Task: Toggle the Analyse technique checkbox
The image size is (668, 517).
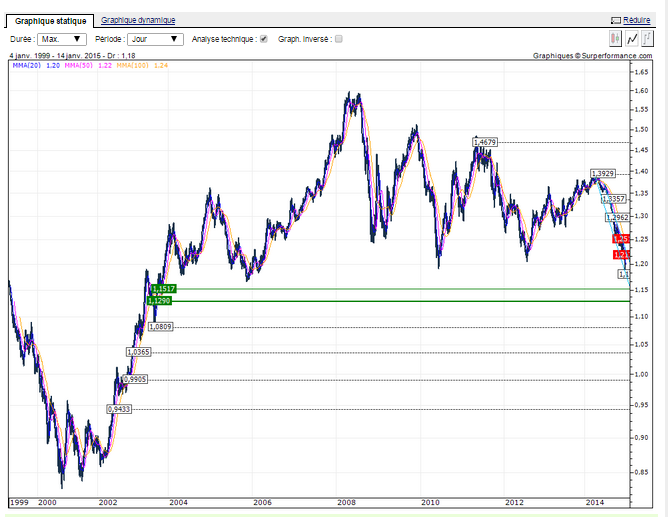Action: pyautogui.click(x=264, y=39)
